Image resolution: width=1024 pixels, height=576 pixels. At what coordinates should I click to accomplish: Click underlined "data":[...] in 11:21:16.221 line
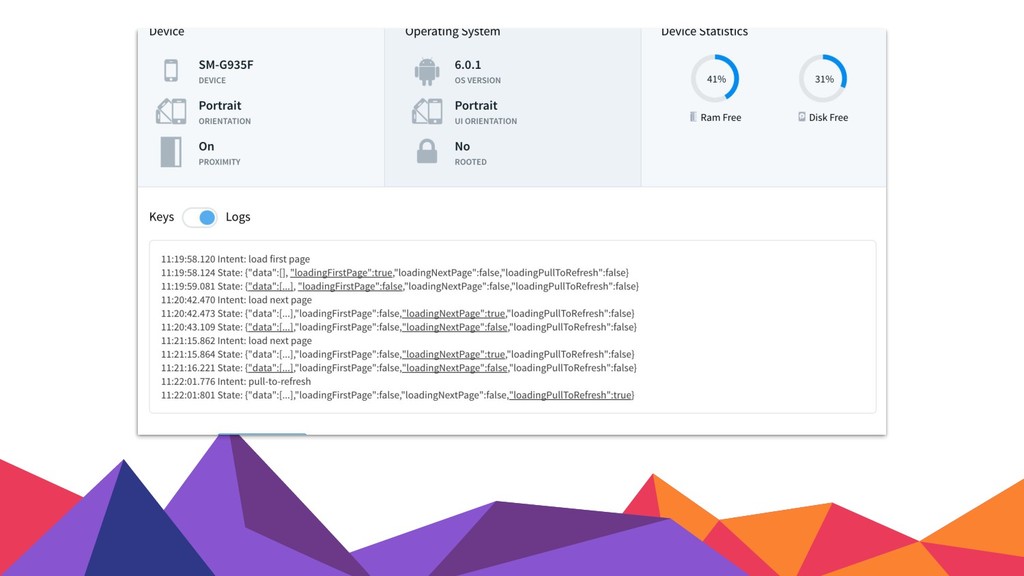click(x=270, y=368)
